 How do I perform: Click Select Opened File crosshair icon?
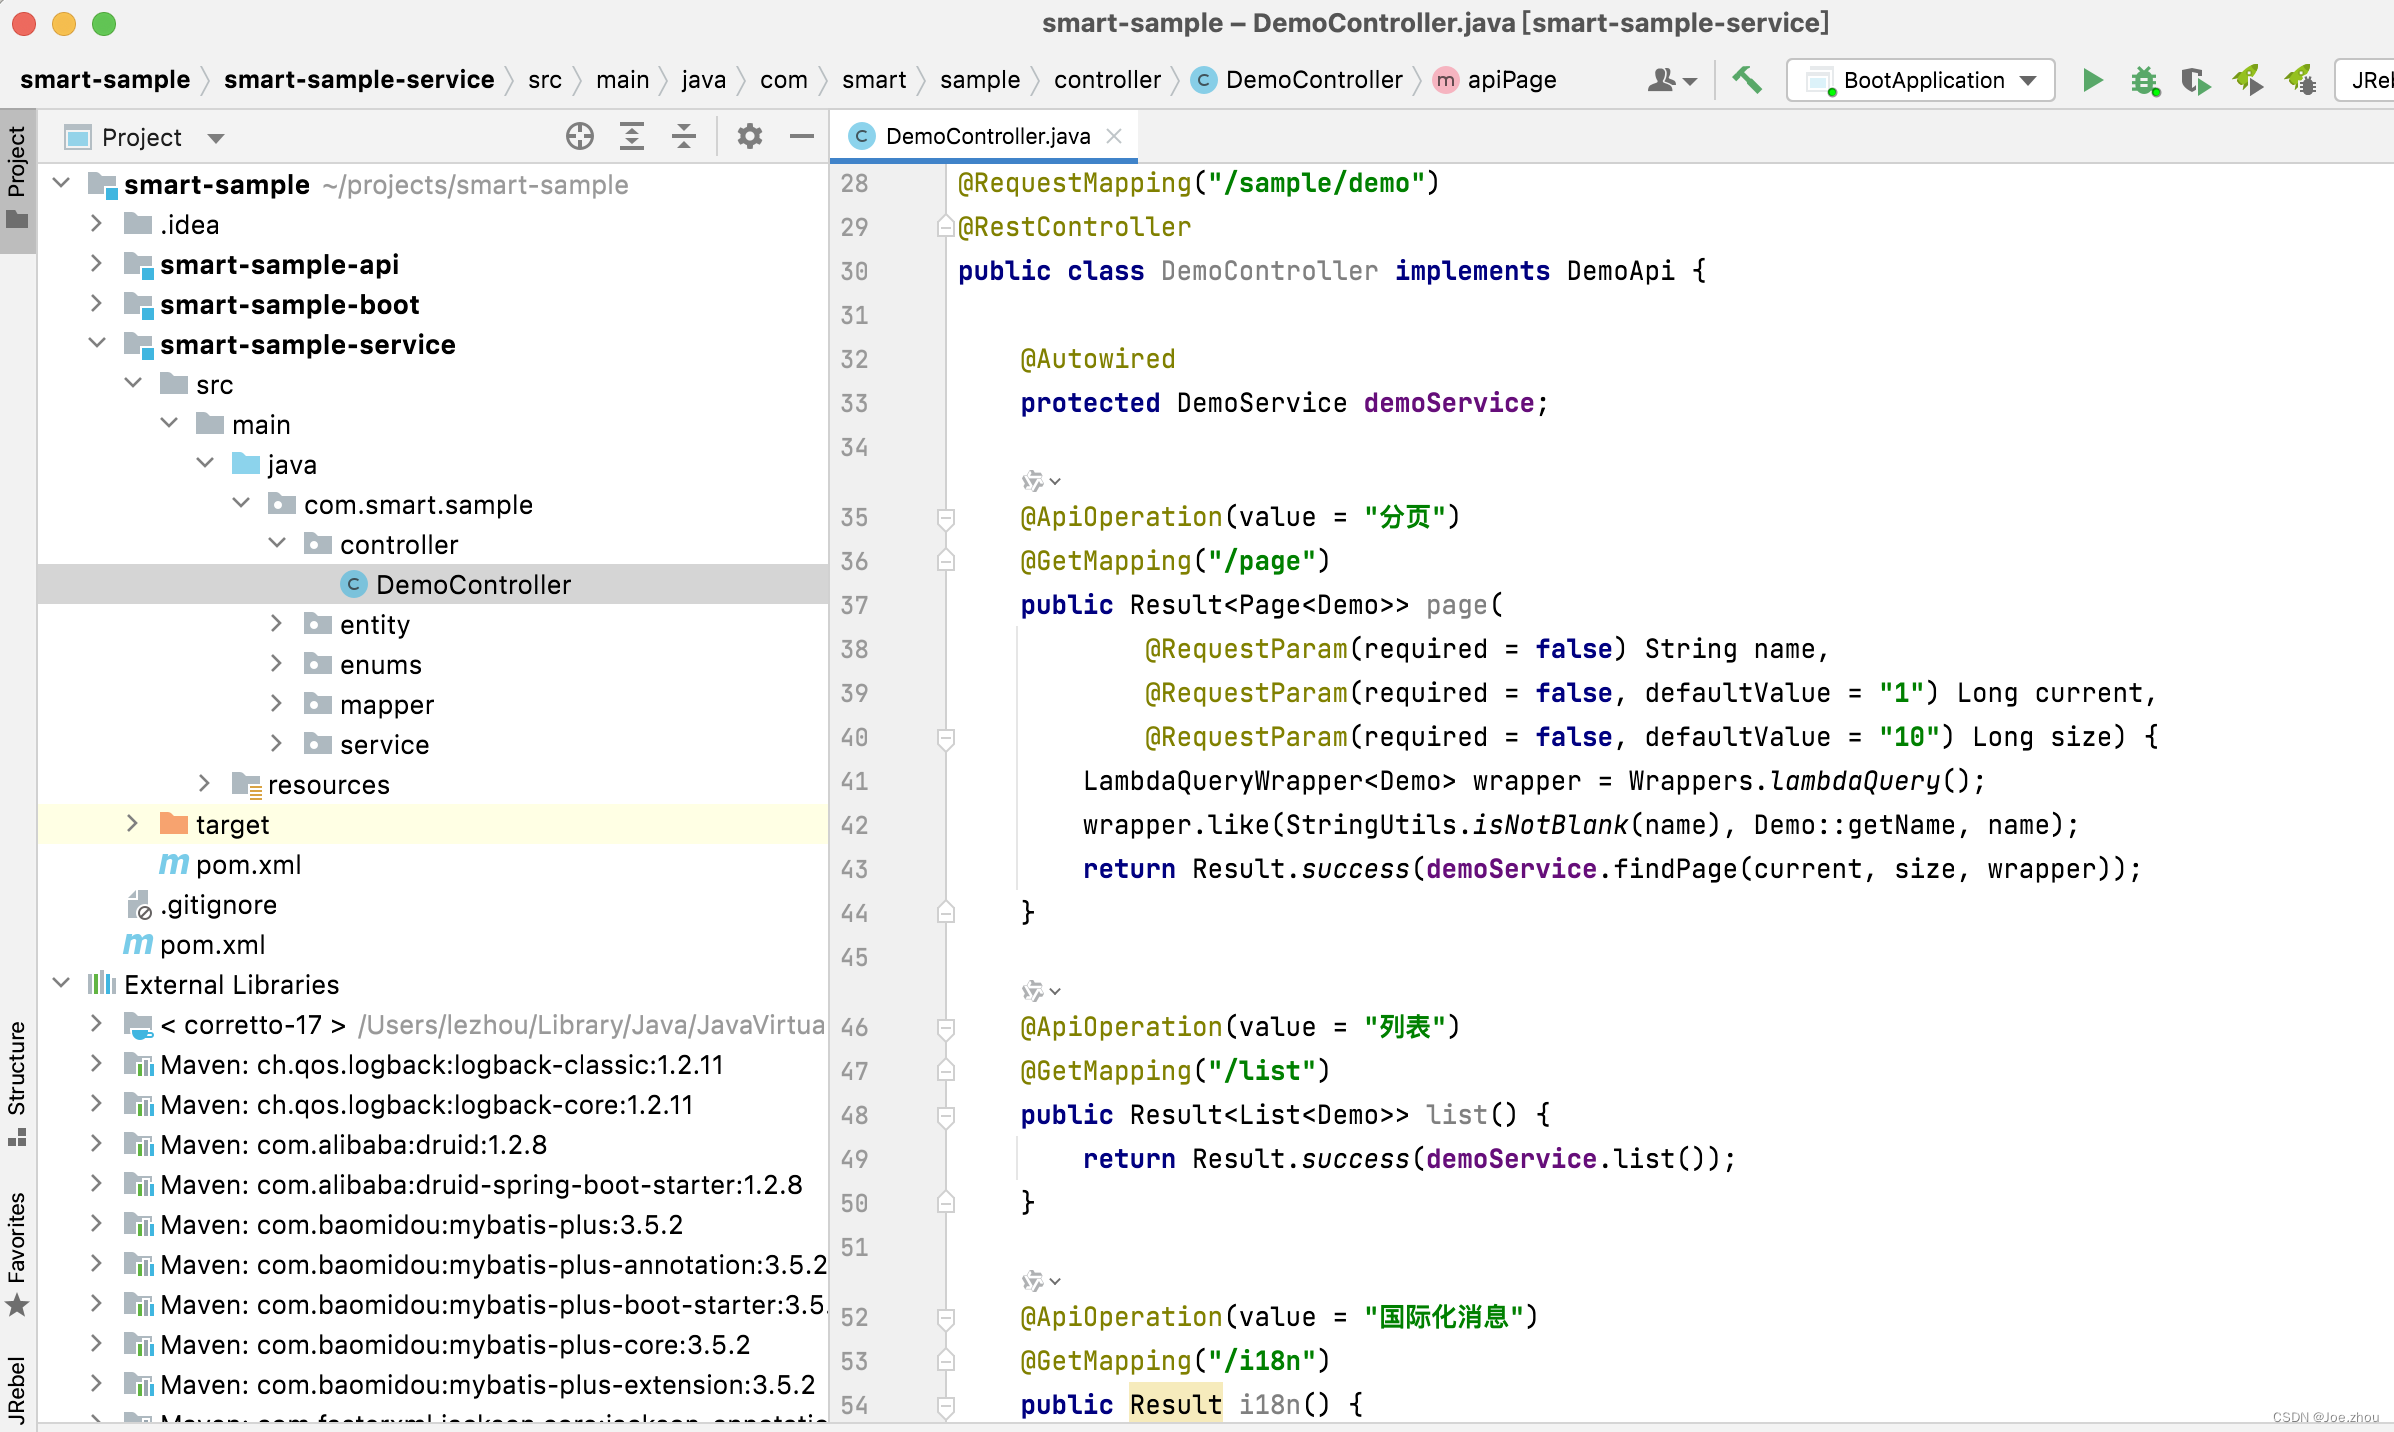[x=580, y=136]
